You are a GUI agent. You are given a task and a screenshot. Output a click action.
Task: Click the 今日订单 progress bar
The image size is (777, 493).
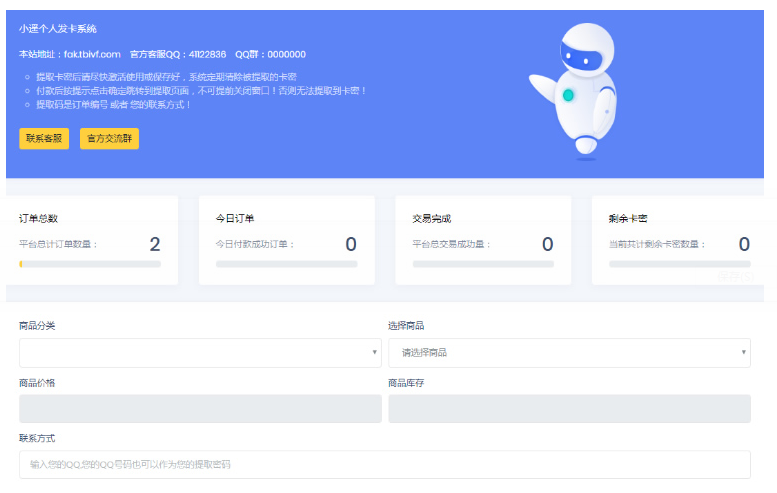click(286, 264)
